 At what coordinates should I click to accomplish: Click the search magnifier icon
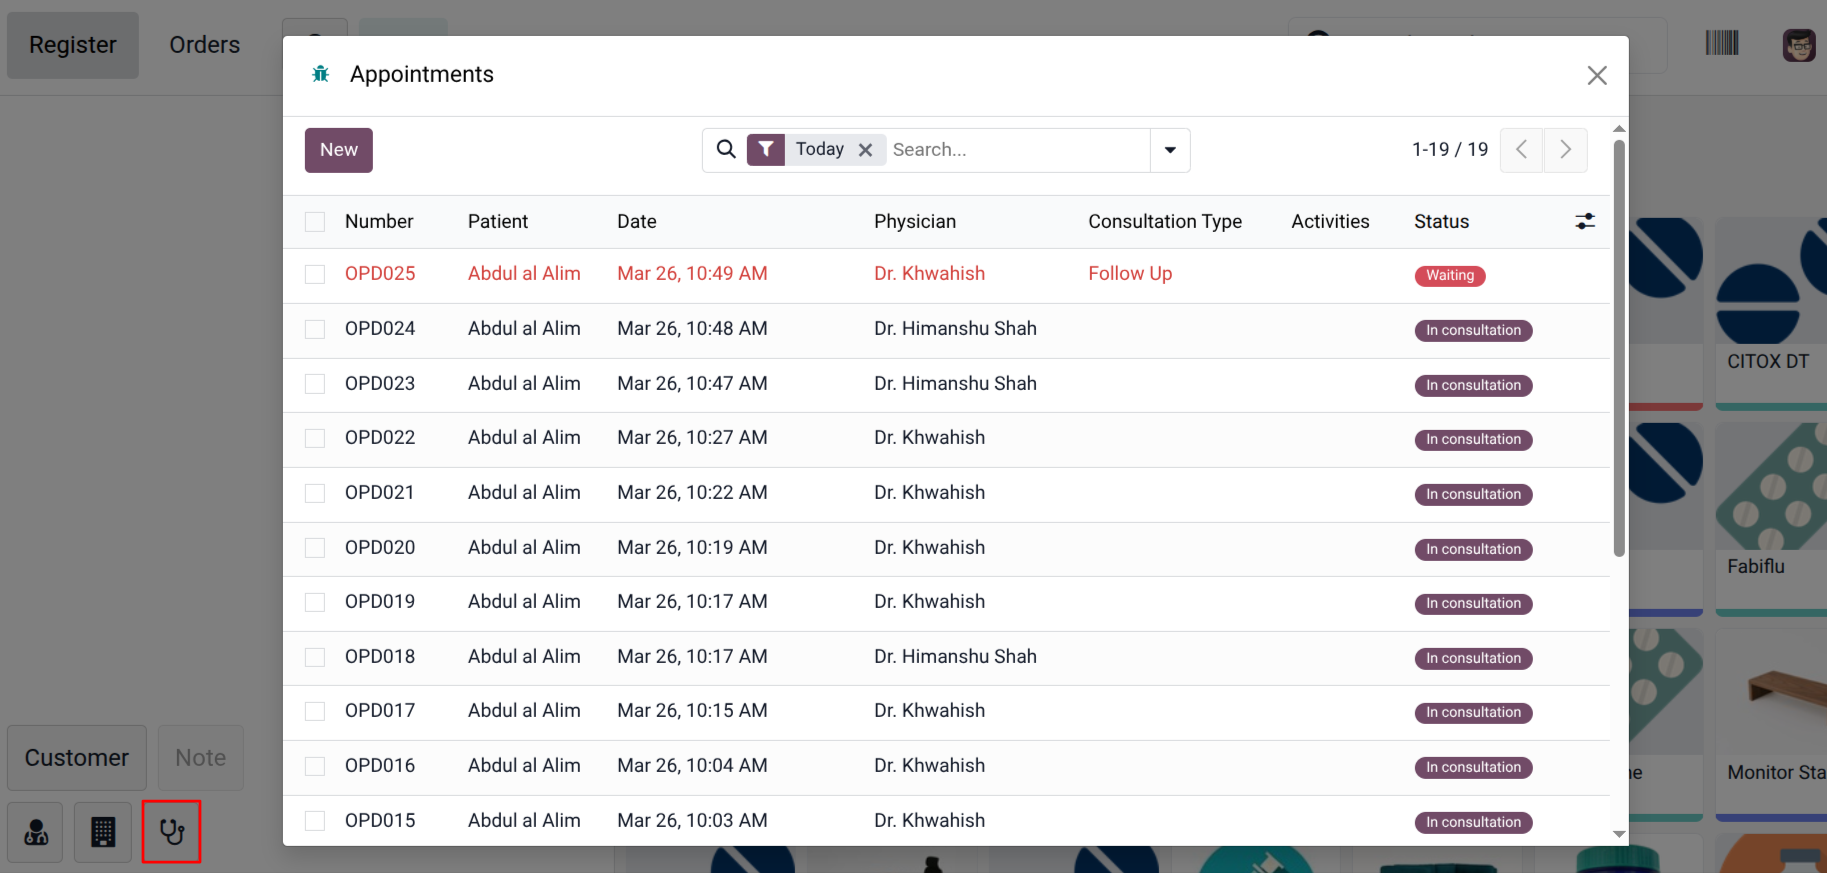(x=726, y=150)
